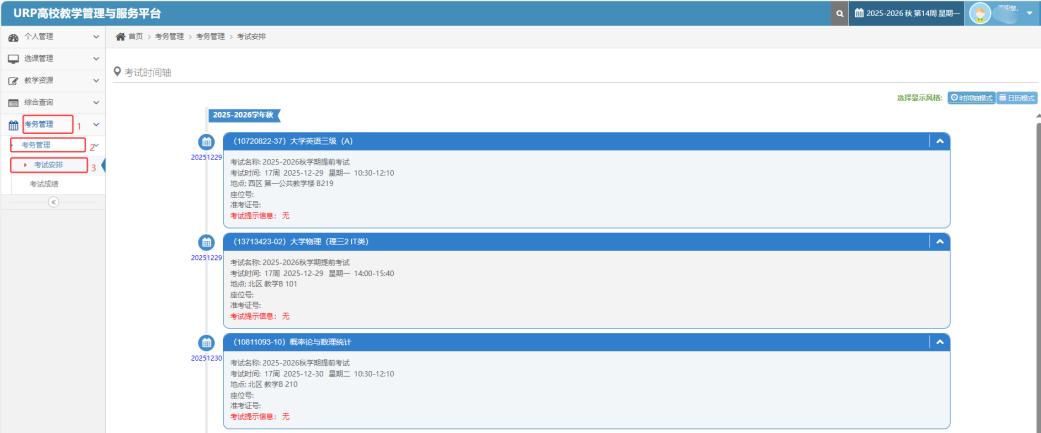Click the 选课管理 monitor icon
Screen dimensions: 1041x433
(12, 59)
